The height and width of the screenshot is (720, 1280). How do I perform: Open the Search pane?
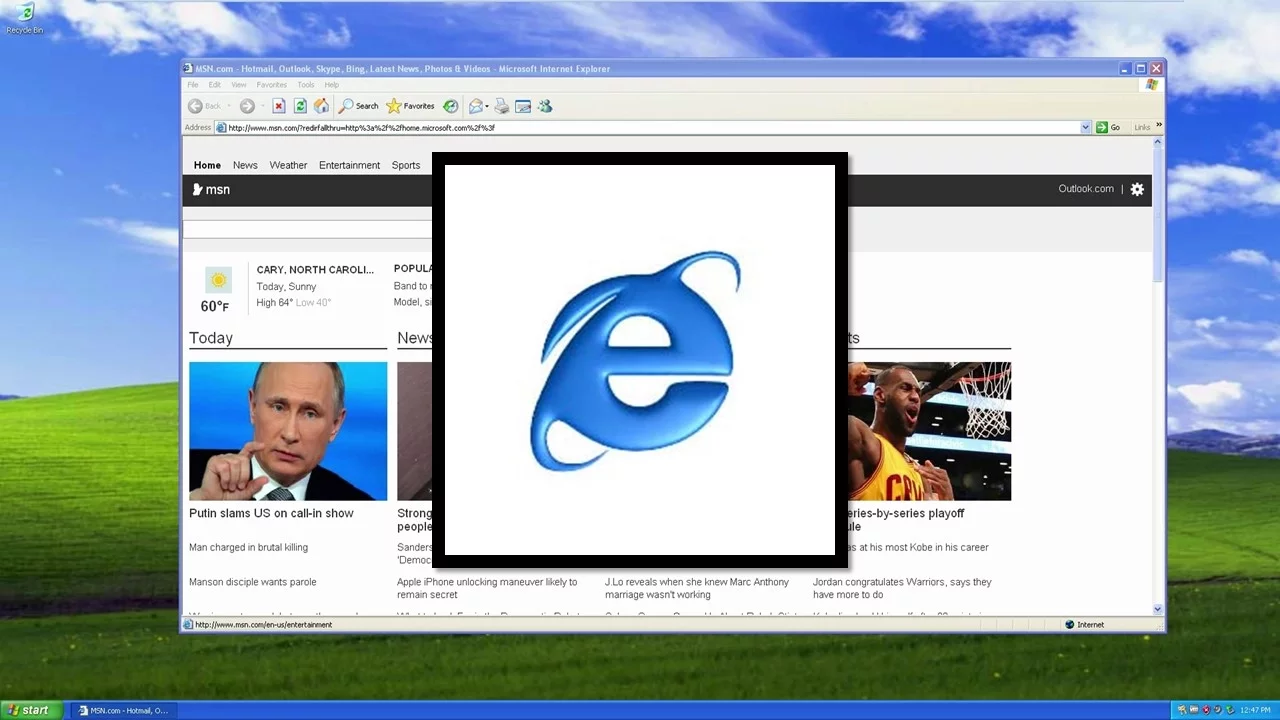tap(359, 106)
